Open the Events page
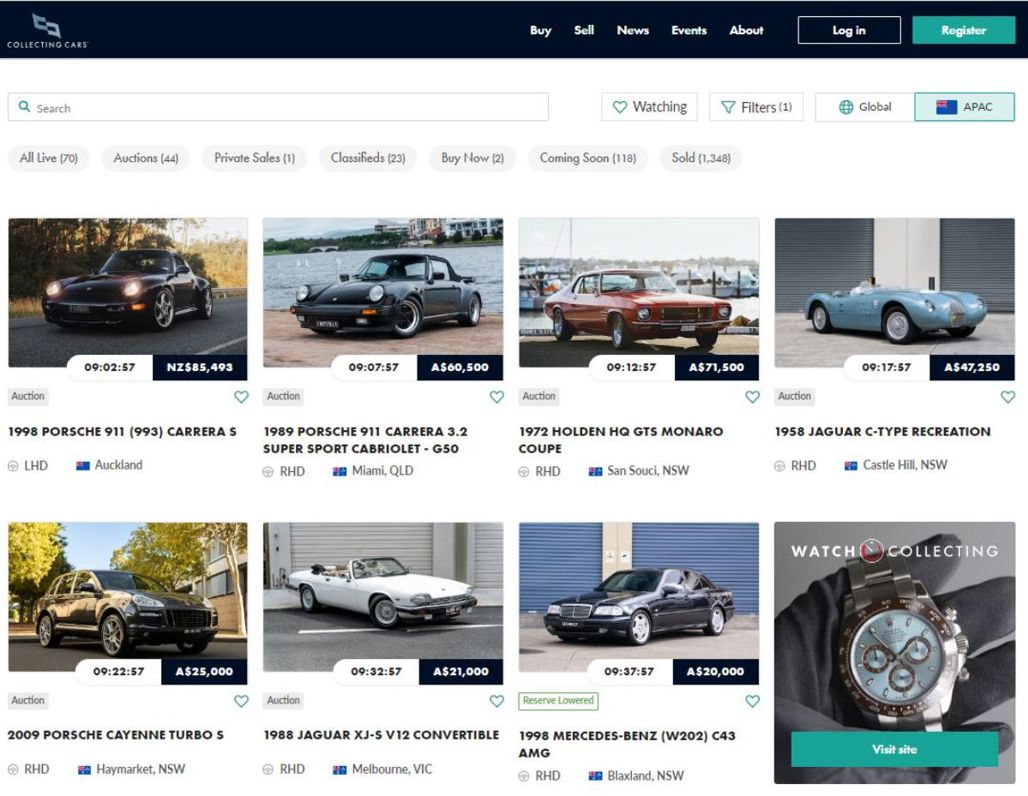Image resolution: width=1028 pixels, height=796 pixels. coord(688,30)
